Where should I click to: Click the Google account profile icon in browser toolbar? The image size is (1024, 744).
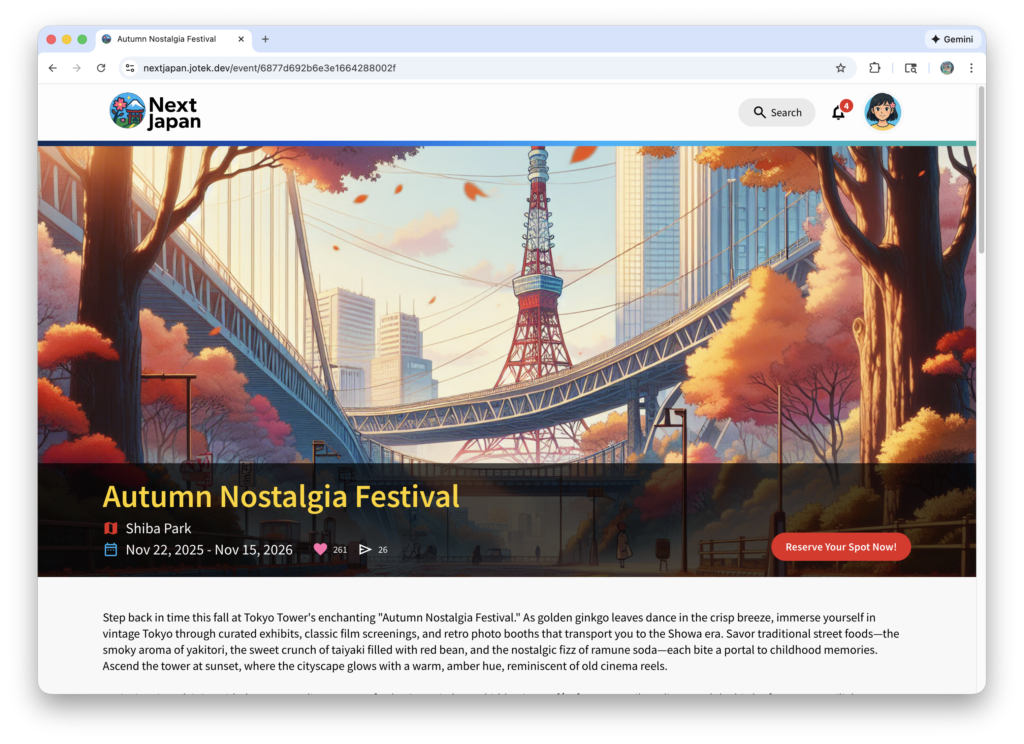click(946, 67)
